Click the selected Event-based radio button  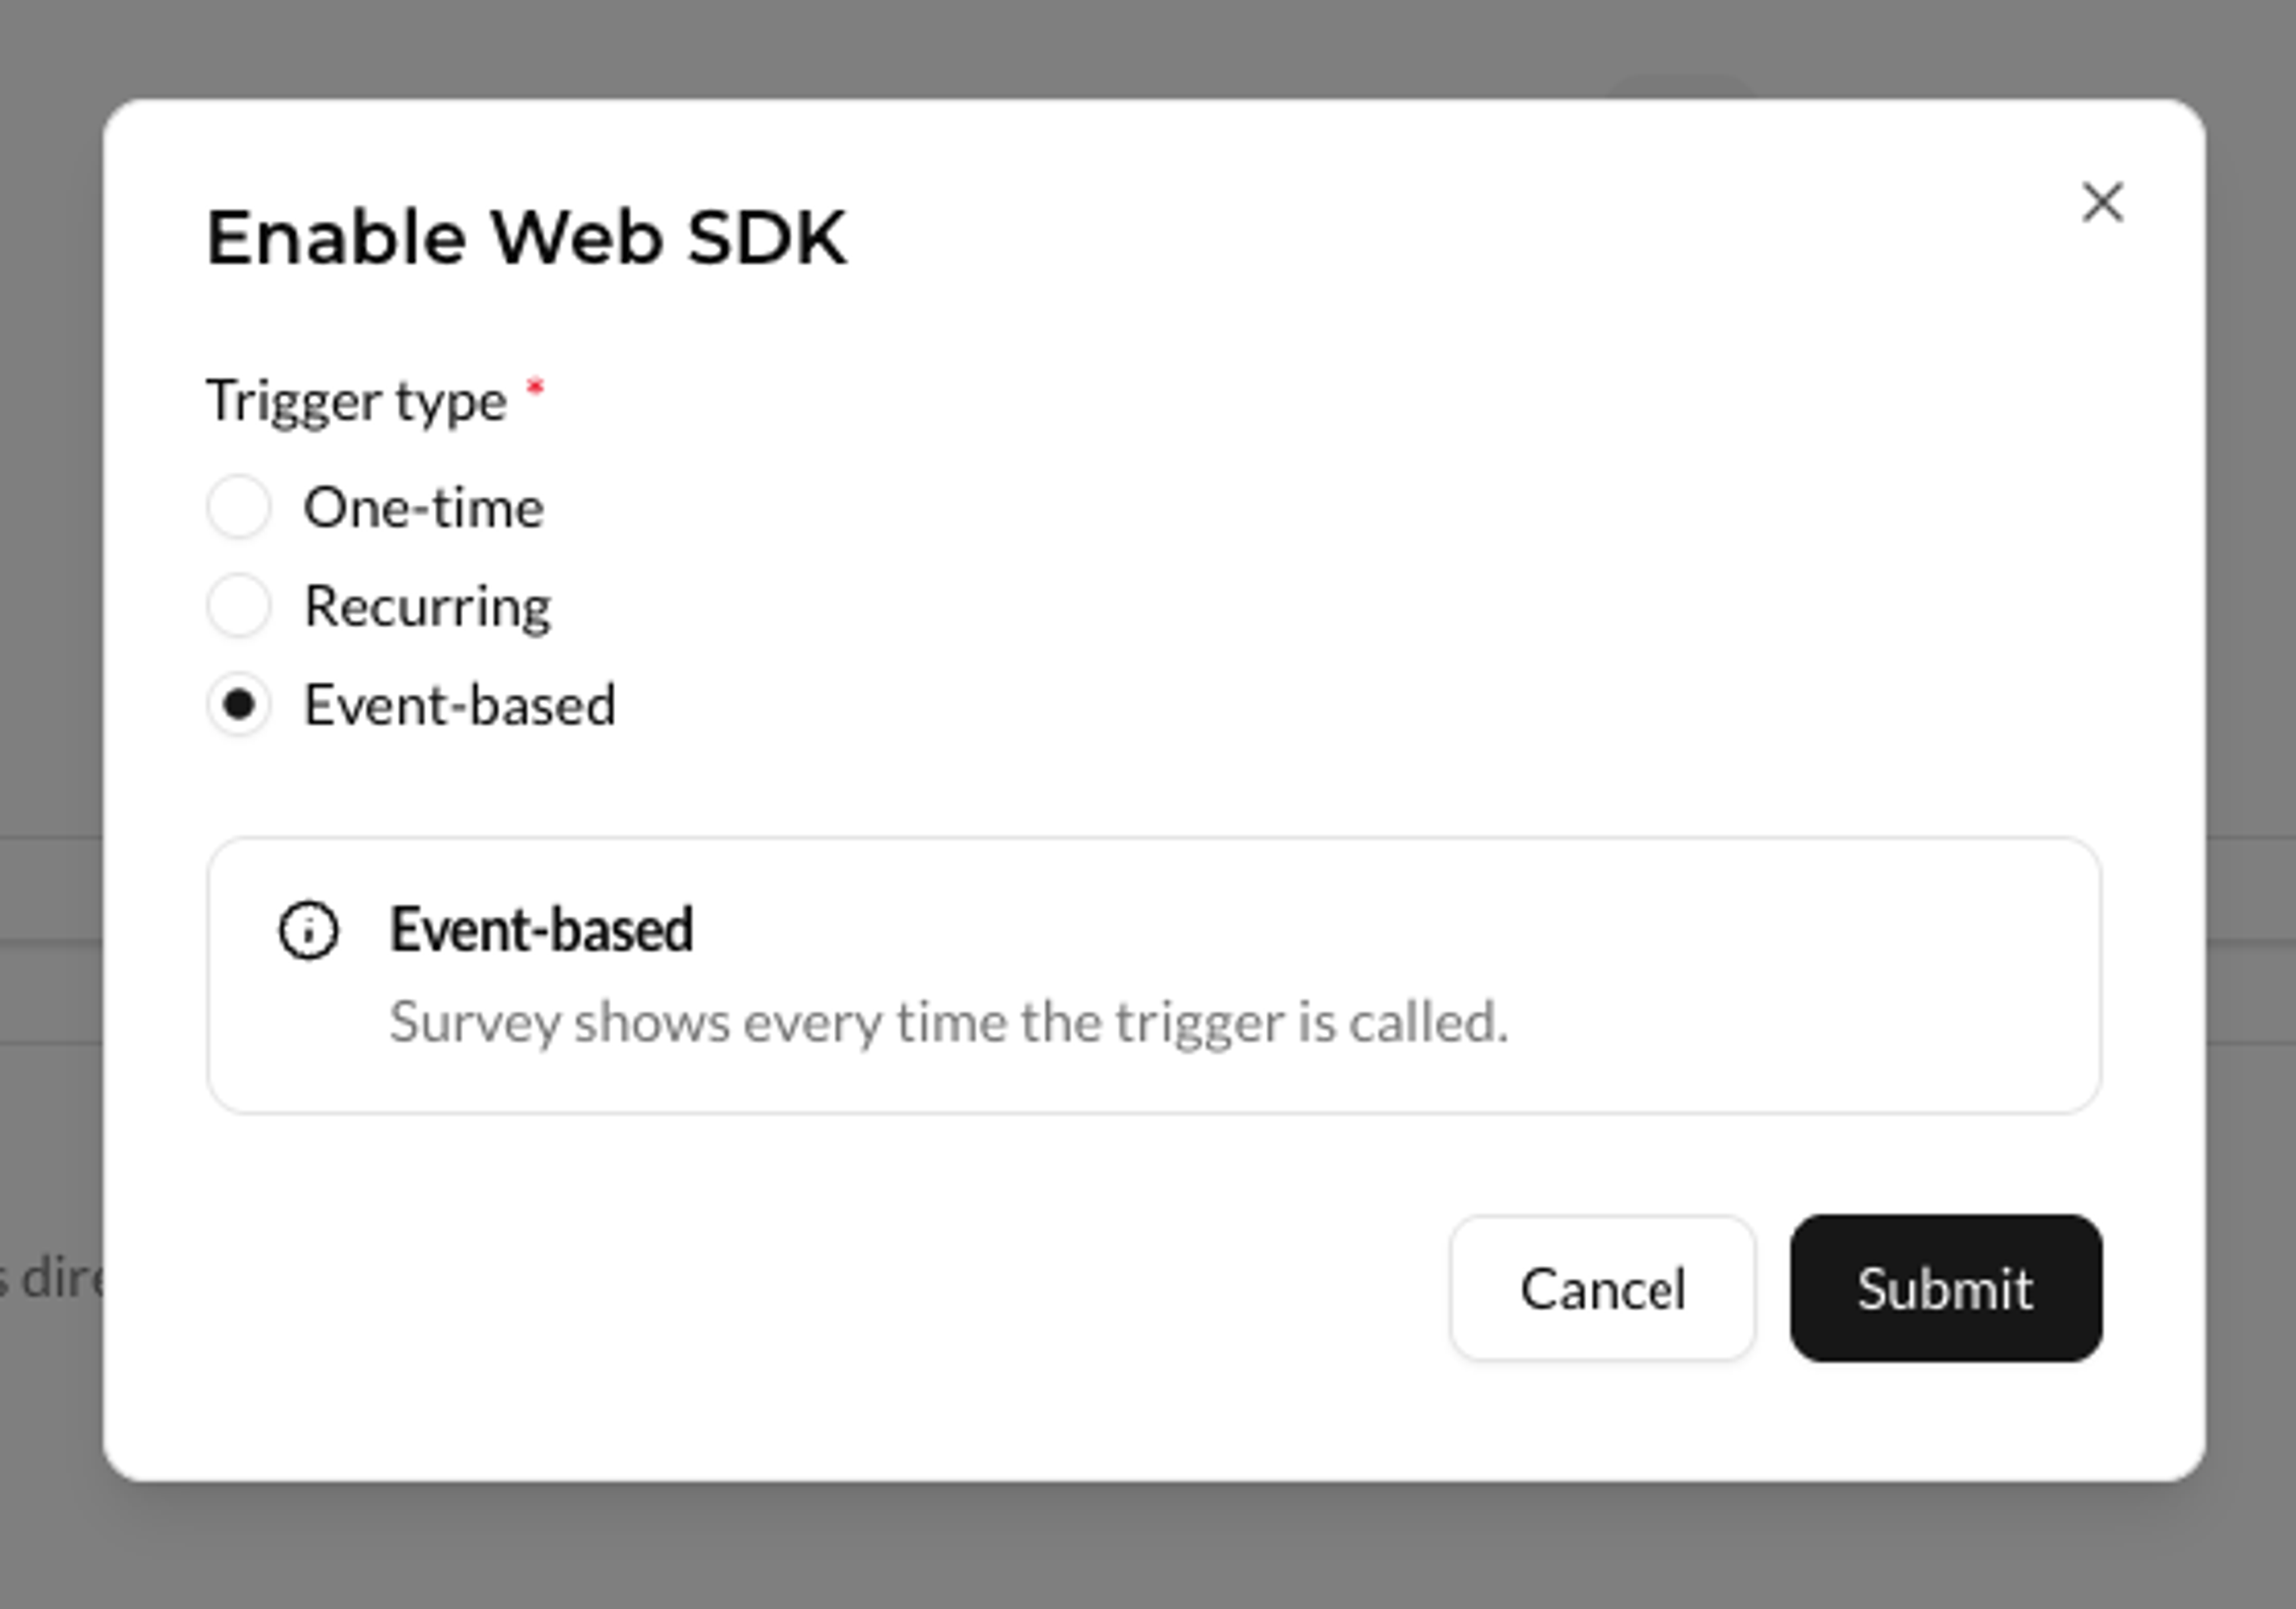[x=238, y=704]
